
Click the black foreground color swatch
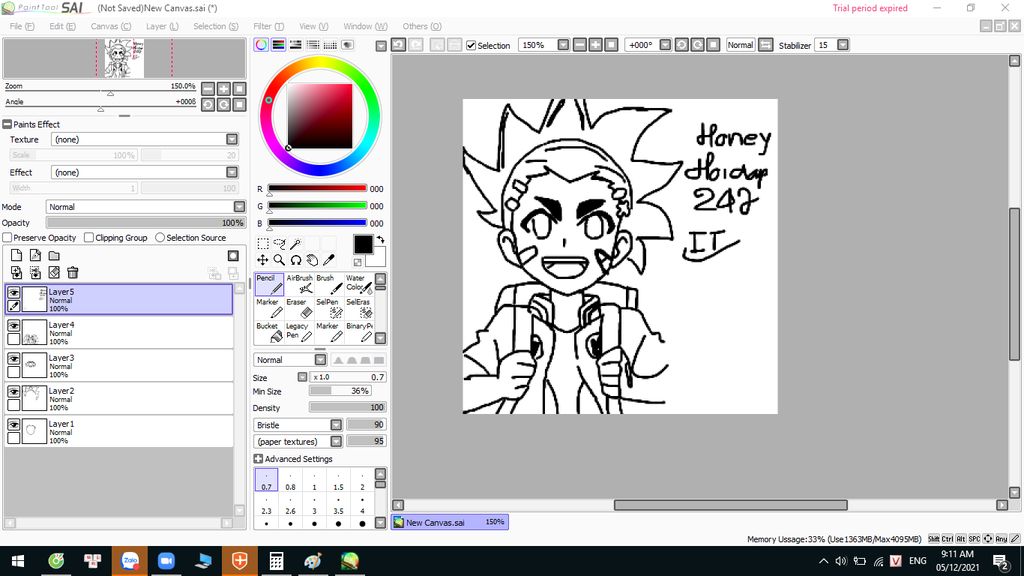[362, 244]
